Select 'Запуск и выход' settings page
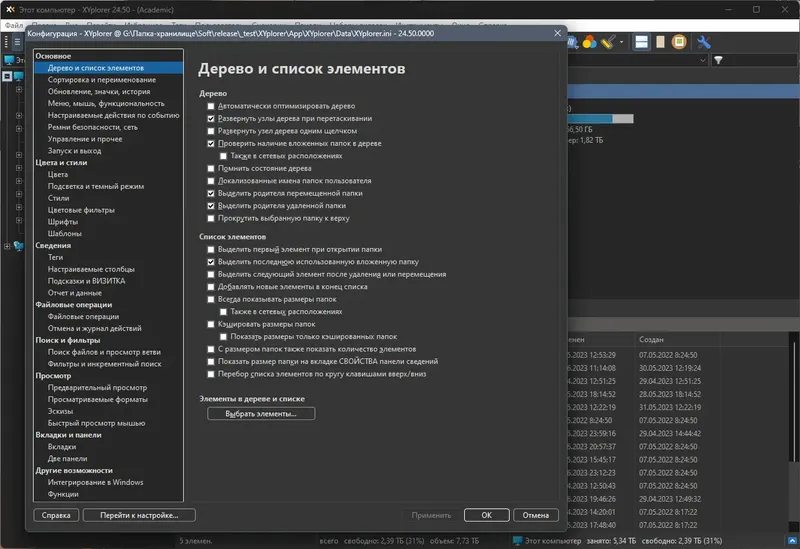The height and width of the screenshot is (549, 800). pyautogui.click(x=74, y=151)
